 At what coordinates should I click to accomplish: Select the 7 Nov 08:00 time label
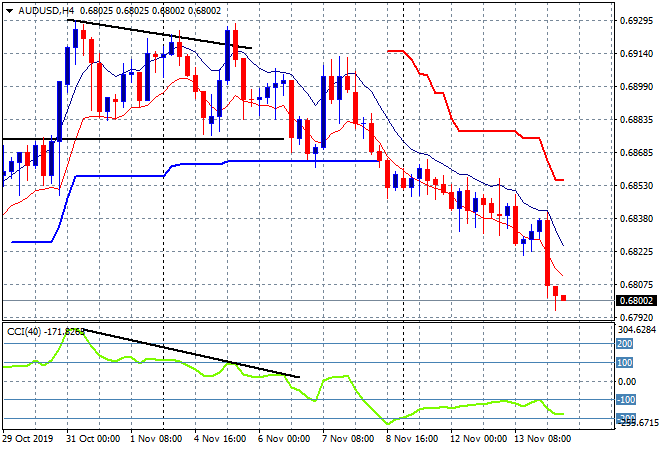[x=348, y=439]
